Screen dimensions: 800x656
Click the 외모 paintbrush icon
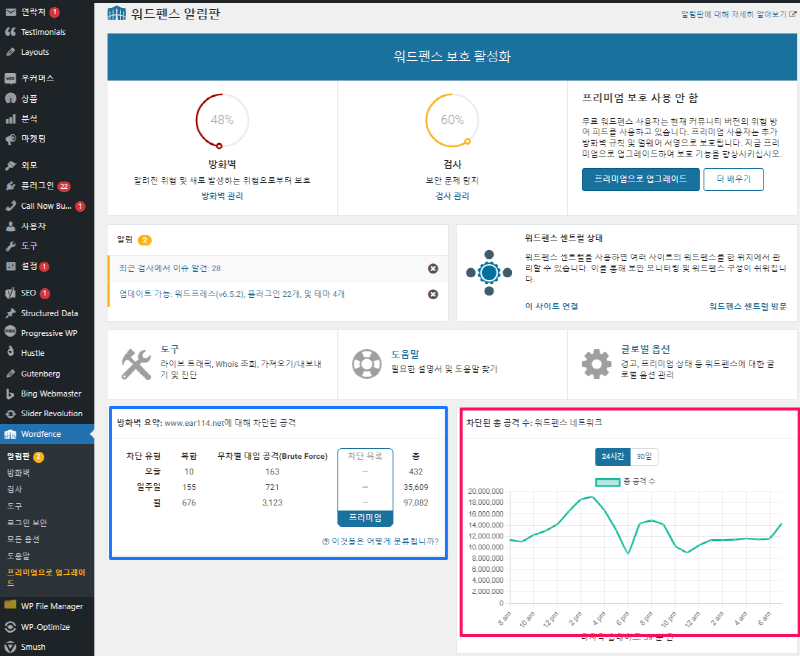[x=10, y=165]
